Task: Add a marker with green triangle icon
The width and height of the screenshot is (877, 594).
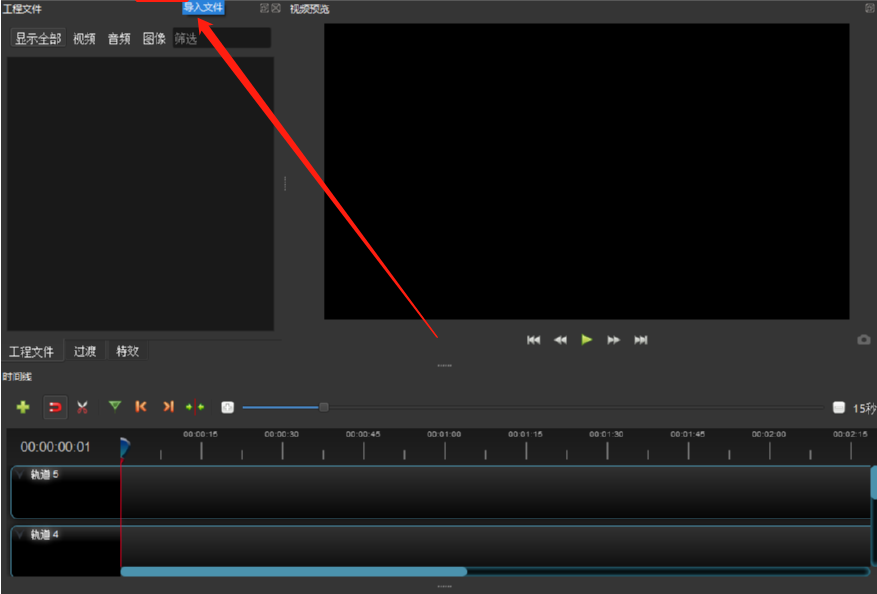Action: [x=115, y=406]
